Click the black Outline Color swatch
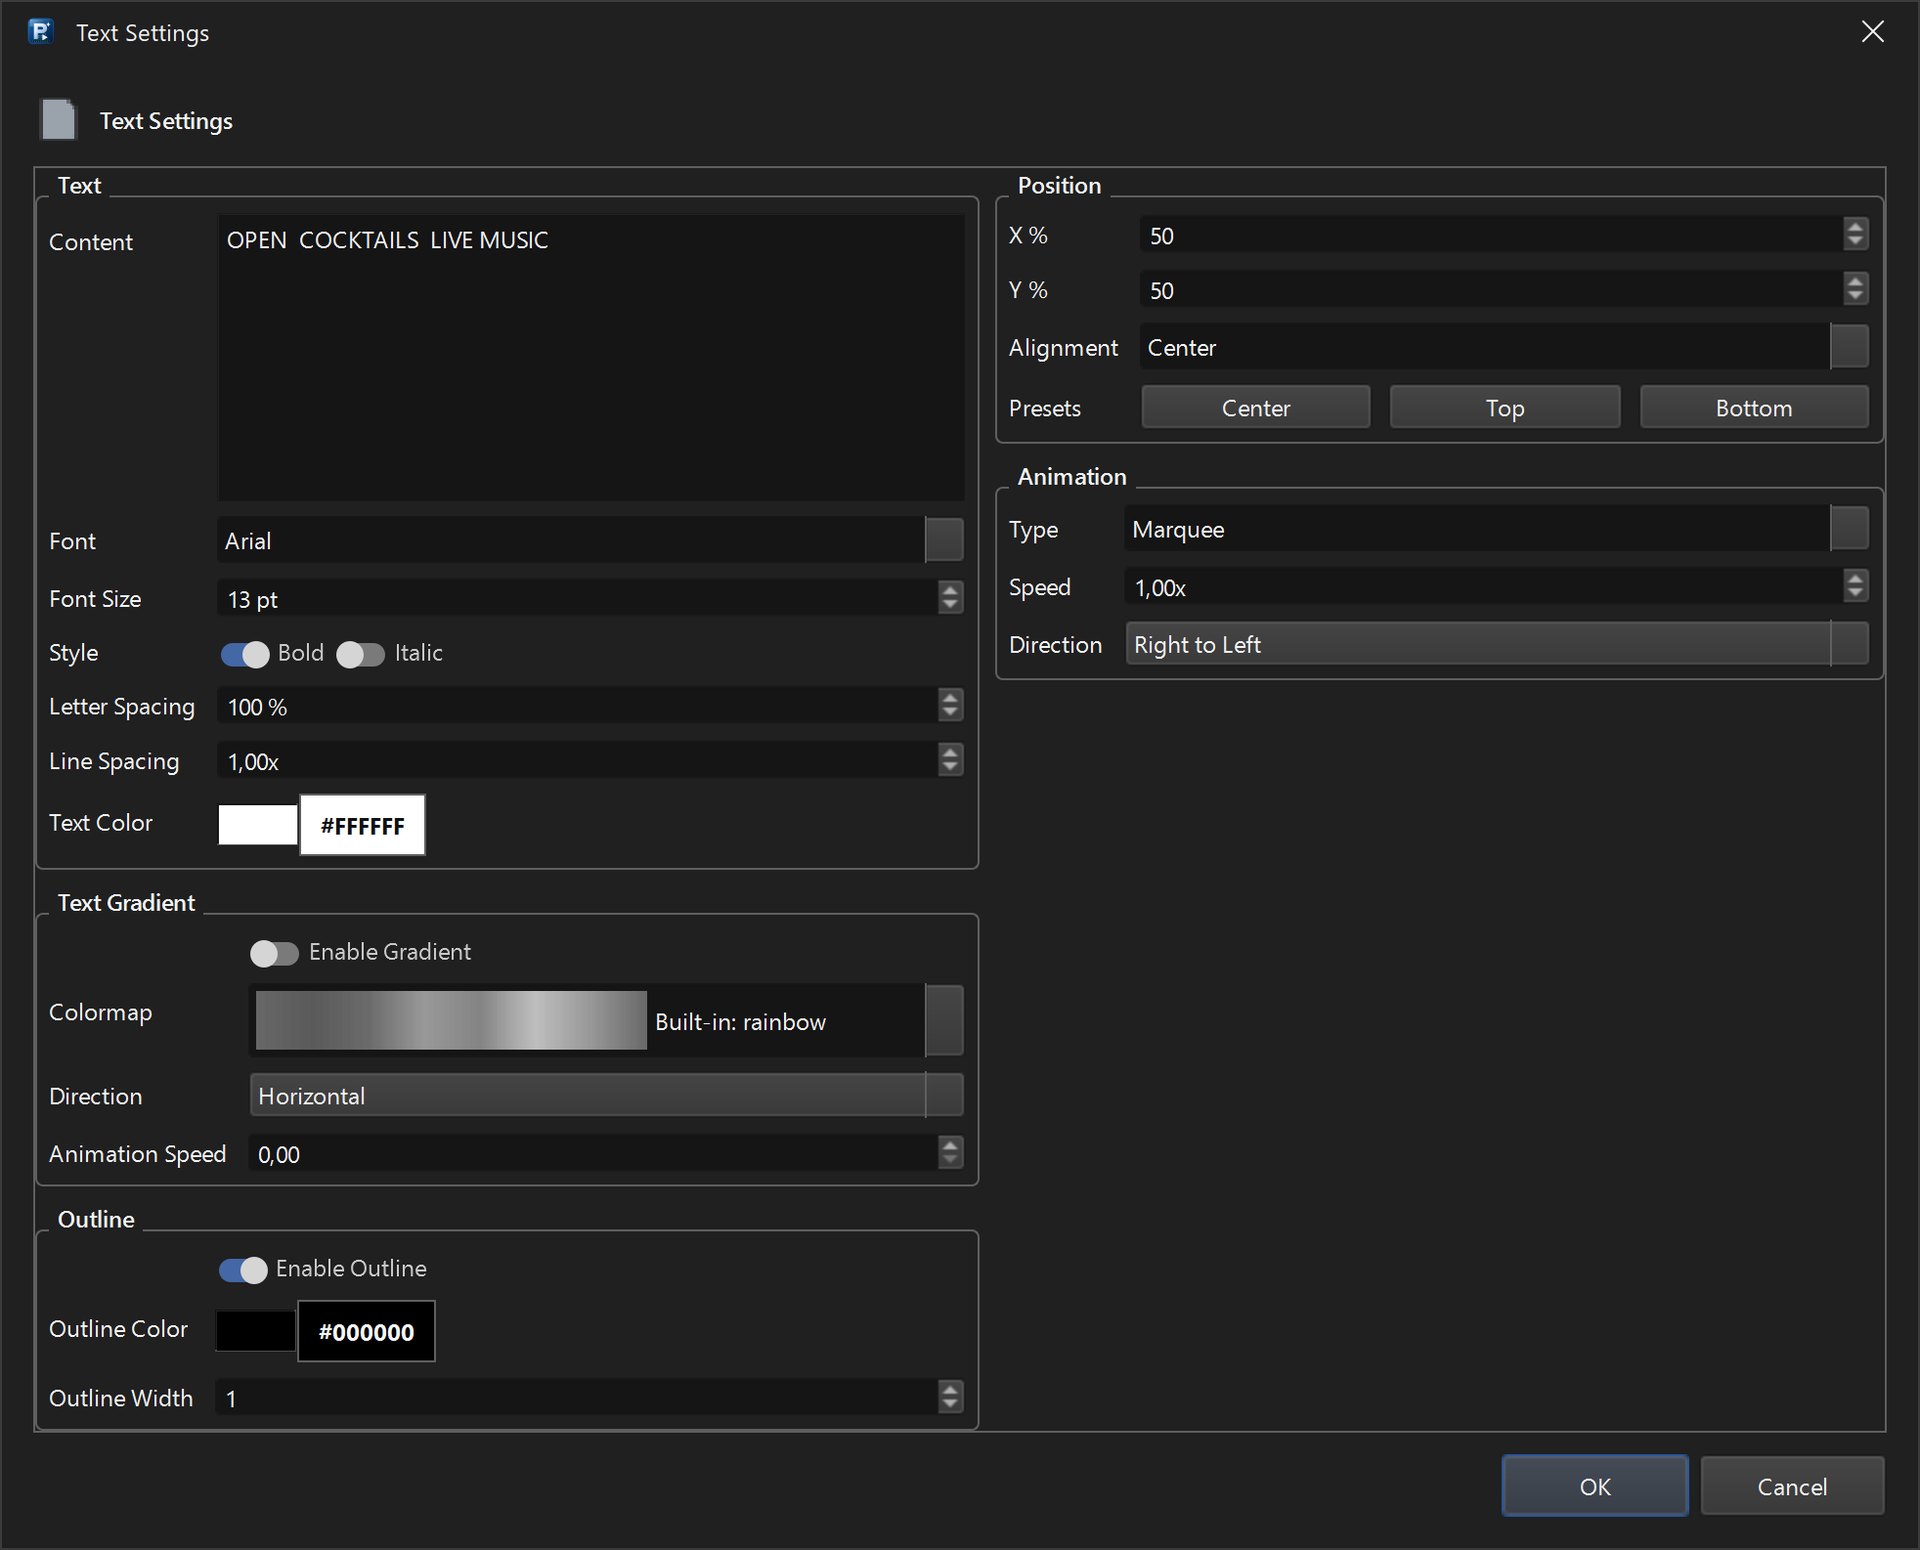Screen dimensions: 1920x1550 (256, 1330)
